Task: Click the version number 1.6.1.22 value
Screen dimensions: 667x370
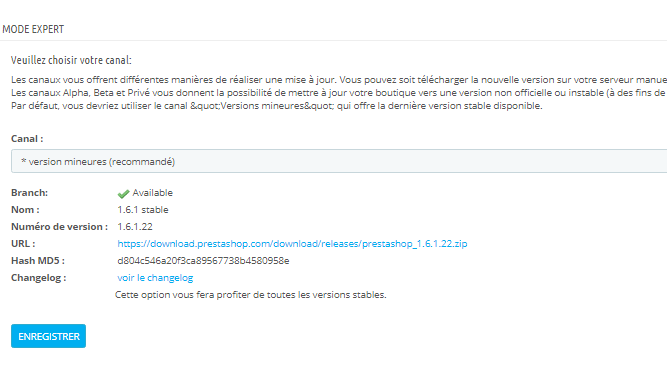Action: click(x=135, y=227)
